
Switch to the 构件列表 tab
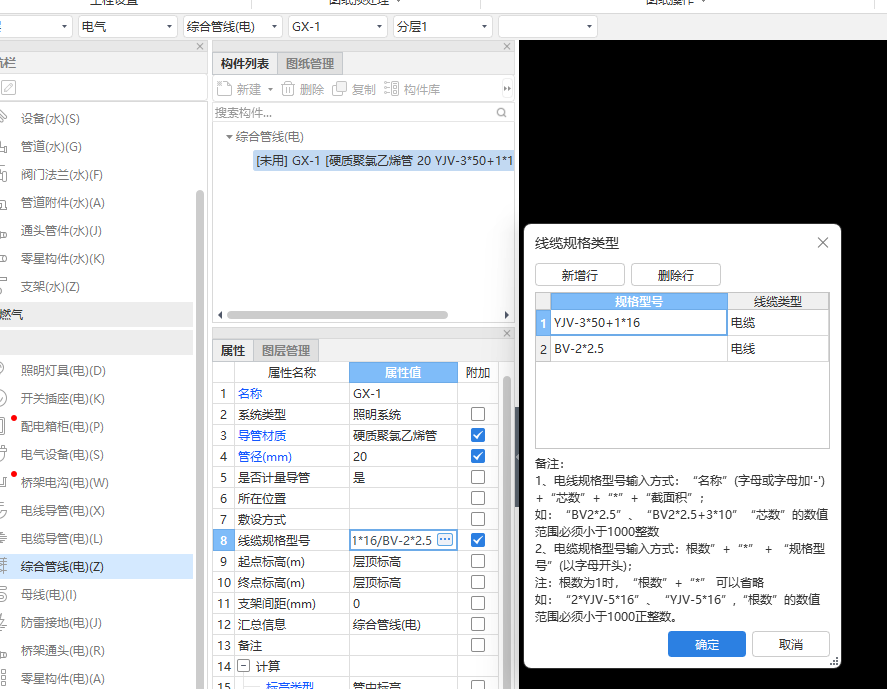pos(245,63)
